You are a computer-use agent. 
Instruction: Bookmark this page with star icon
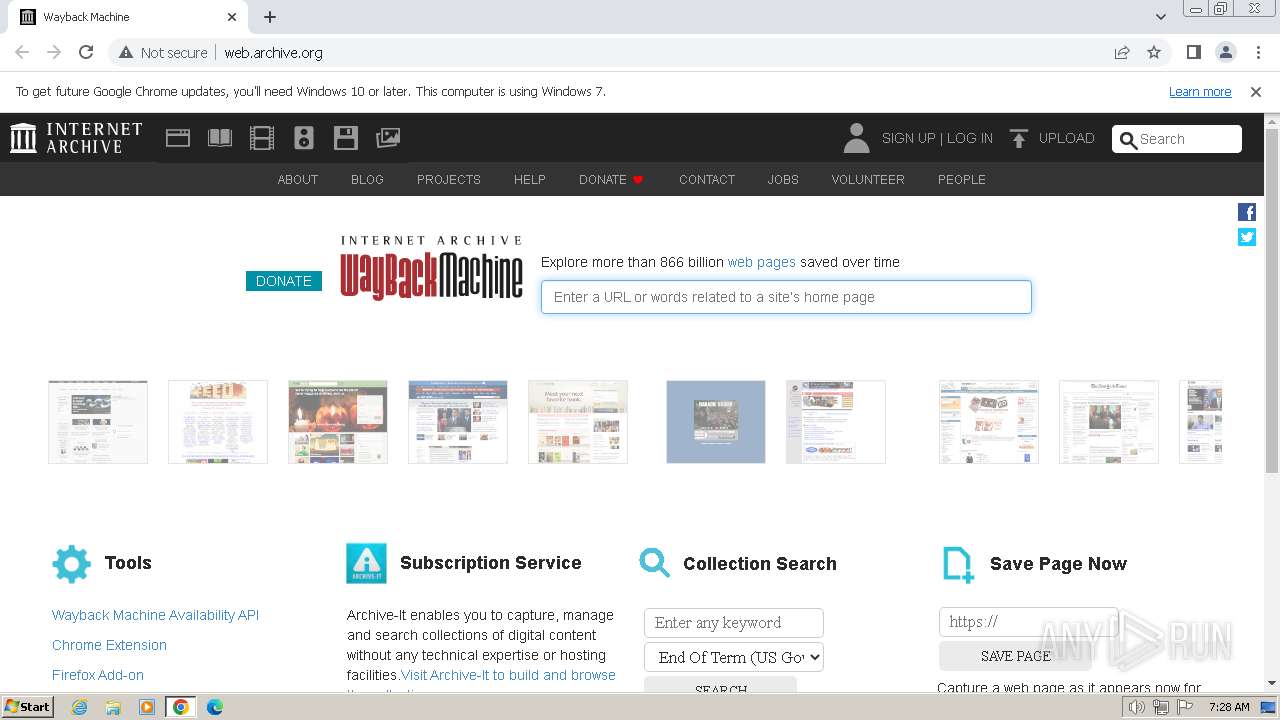pos(1154,52)
